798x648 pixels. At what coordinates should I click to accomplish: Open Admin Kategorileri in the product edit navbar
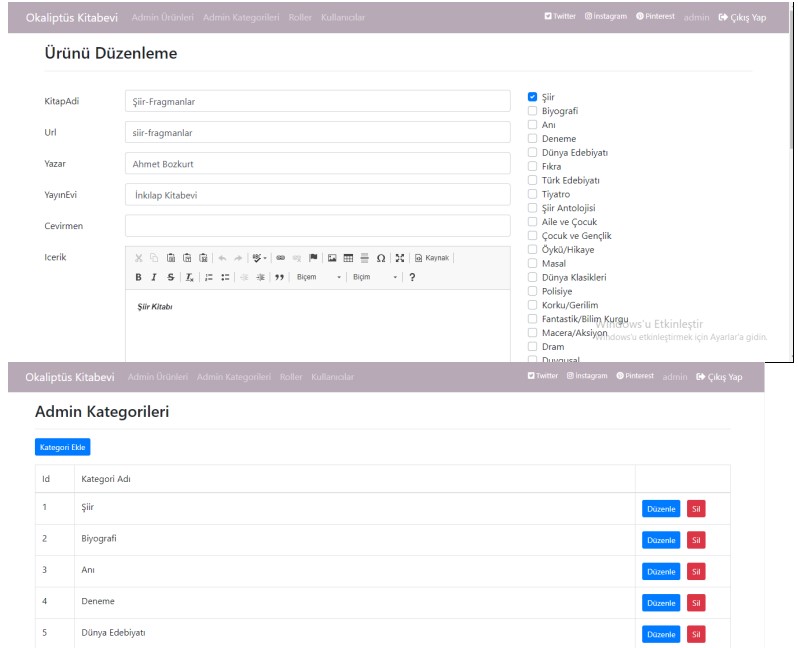point(241,17)
